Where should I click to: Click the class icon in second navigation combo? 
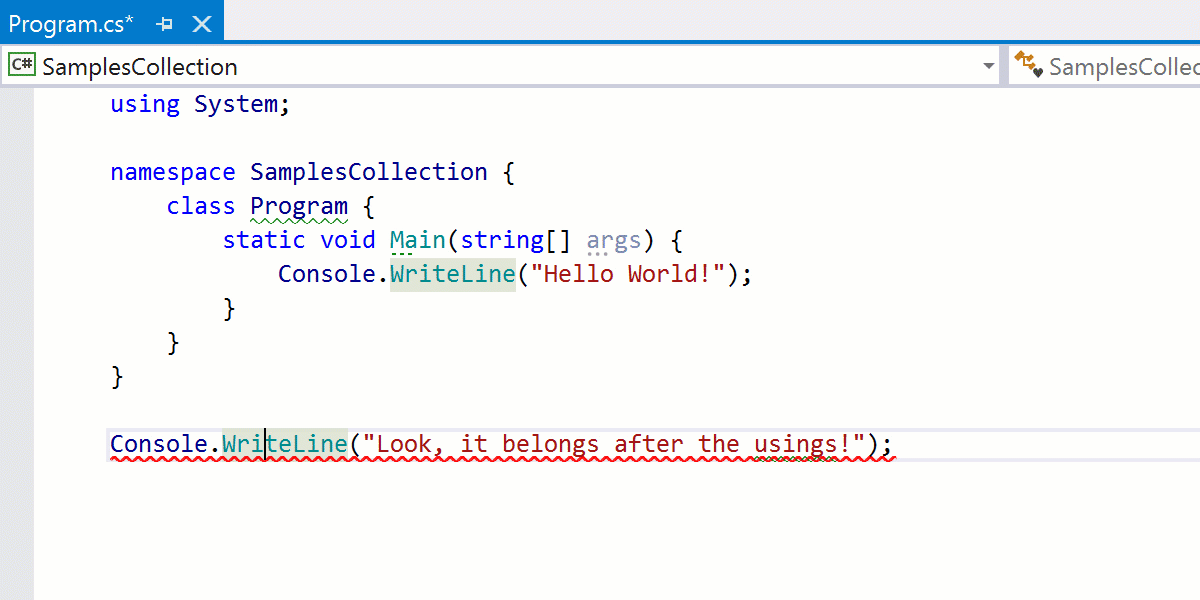point(1028,66)
